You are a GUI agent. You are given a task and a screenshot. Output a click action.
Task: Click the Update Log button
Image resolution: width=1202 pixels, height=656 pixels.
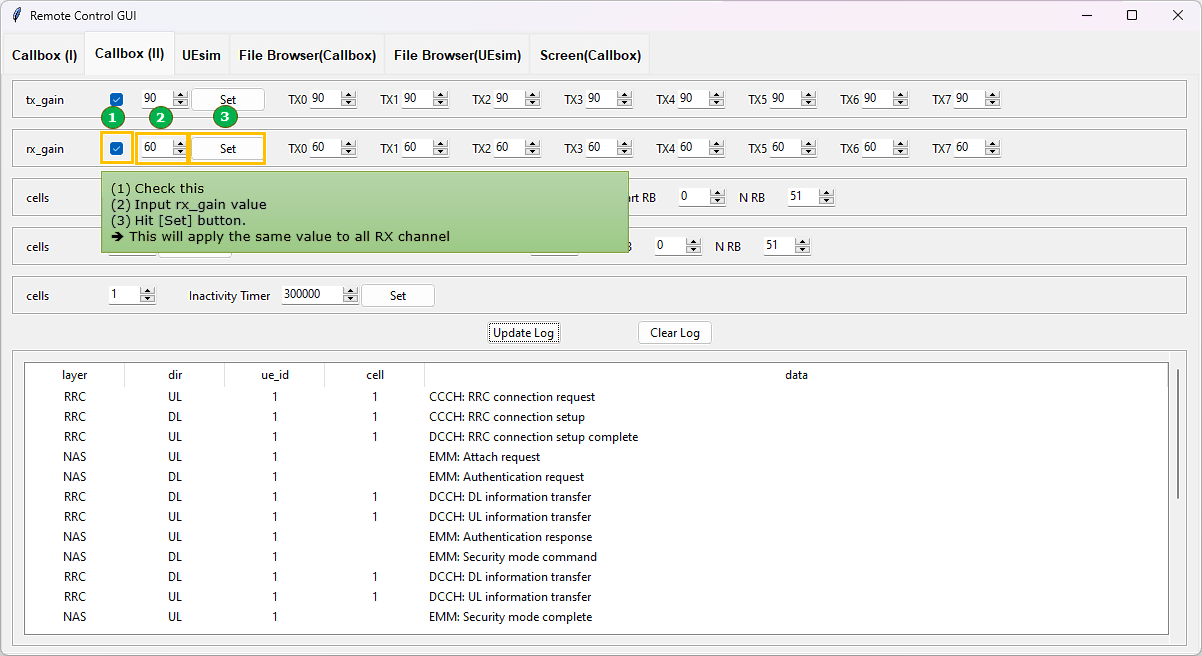524,332
